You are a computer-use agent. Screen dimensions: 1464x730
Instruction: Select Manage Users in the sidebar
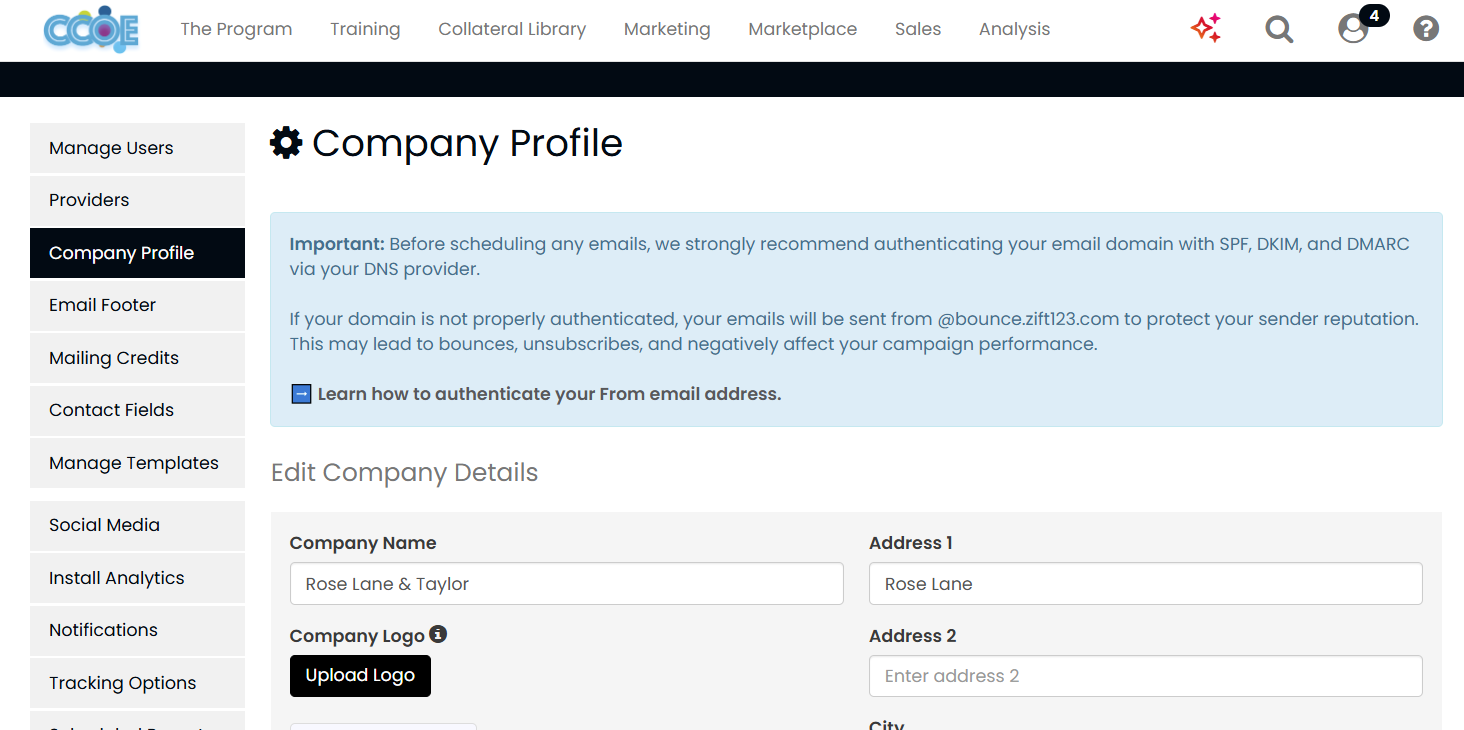(x=137, y=148)
